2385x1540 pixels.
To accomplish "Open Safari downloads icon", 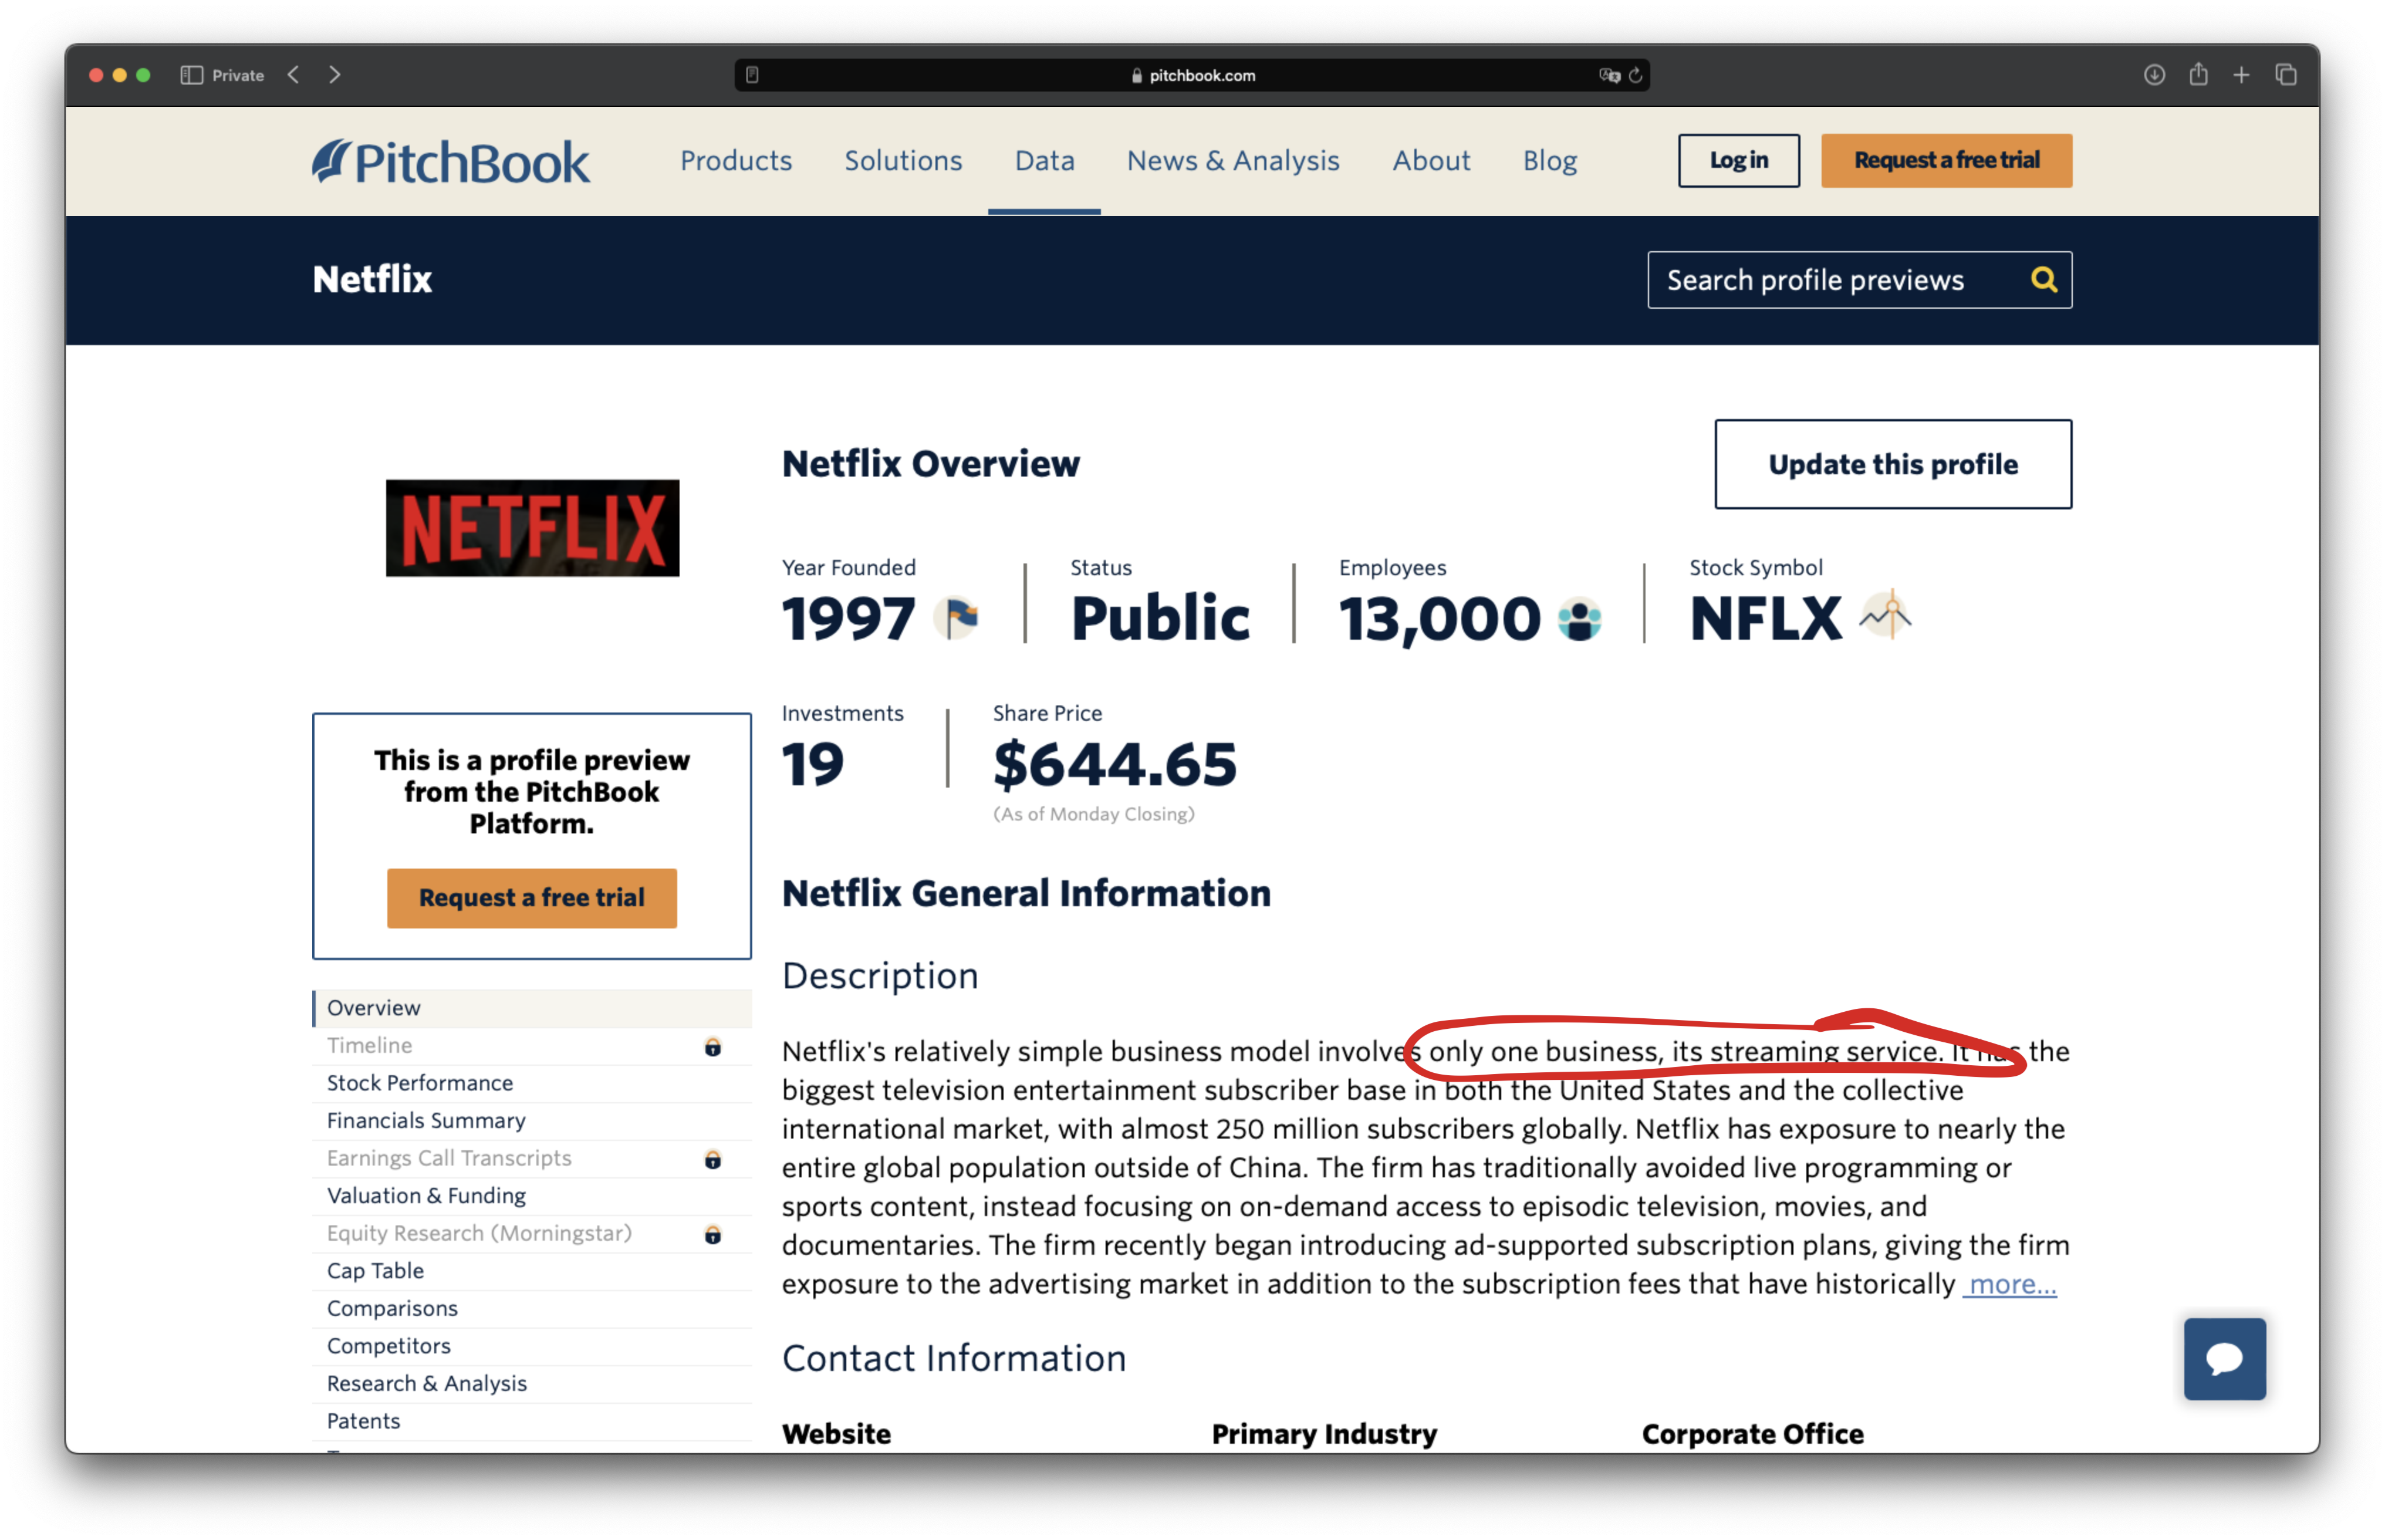I will [x=2154, y=75].
